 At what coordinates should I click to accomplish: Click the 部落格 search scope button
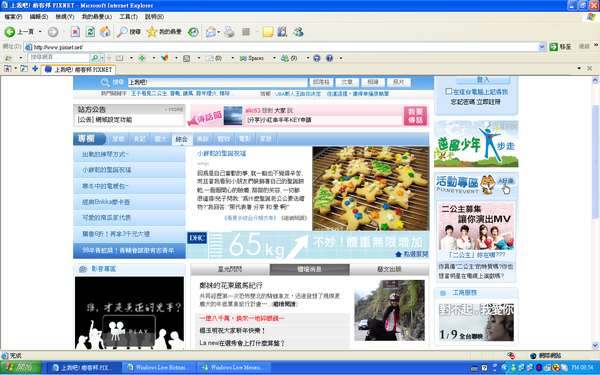(x=321, y=82)
